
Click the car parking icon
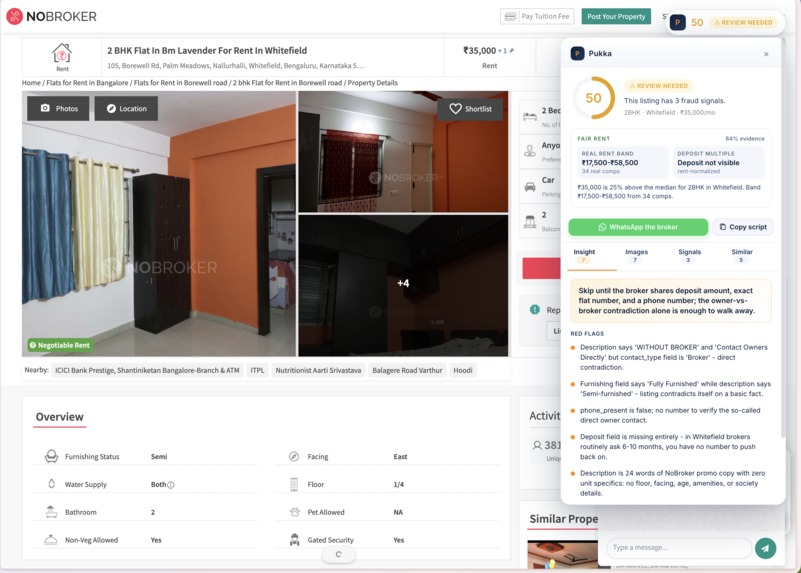point(530,186)
